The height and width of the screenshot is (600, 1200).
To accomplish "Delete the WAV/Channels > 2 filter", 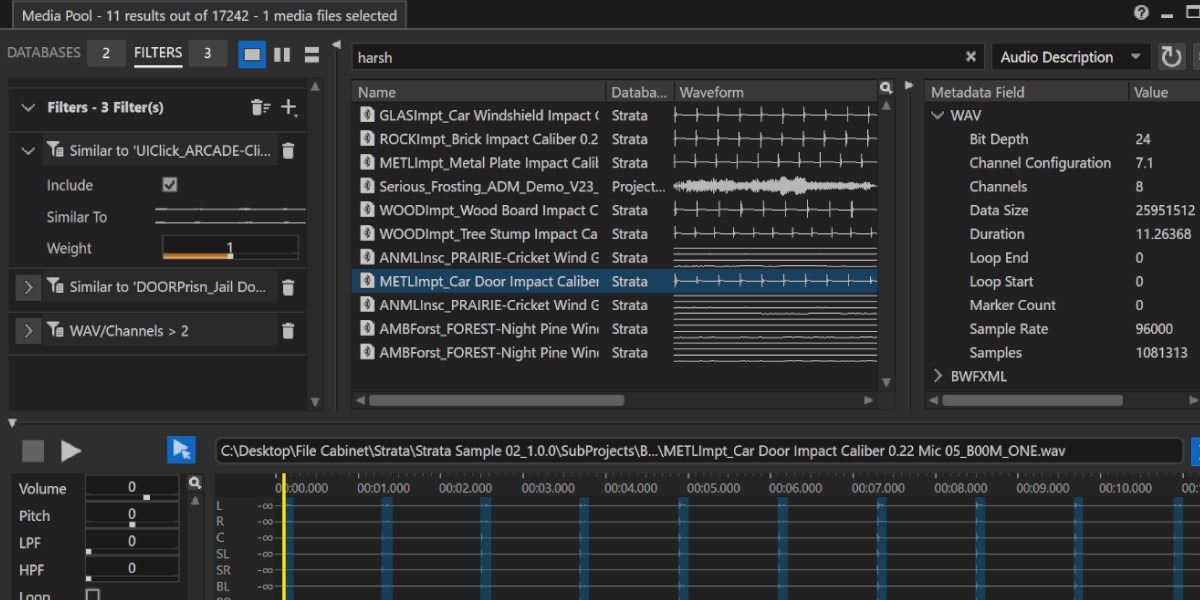I will [288, 331].
